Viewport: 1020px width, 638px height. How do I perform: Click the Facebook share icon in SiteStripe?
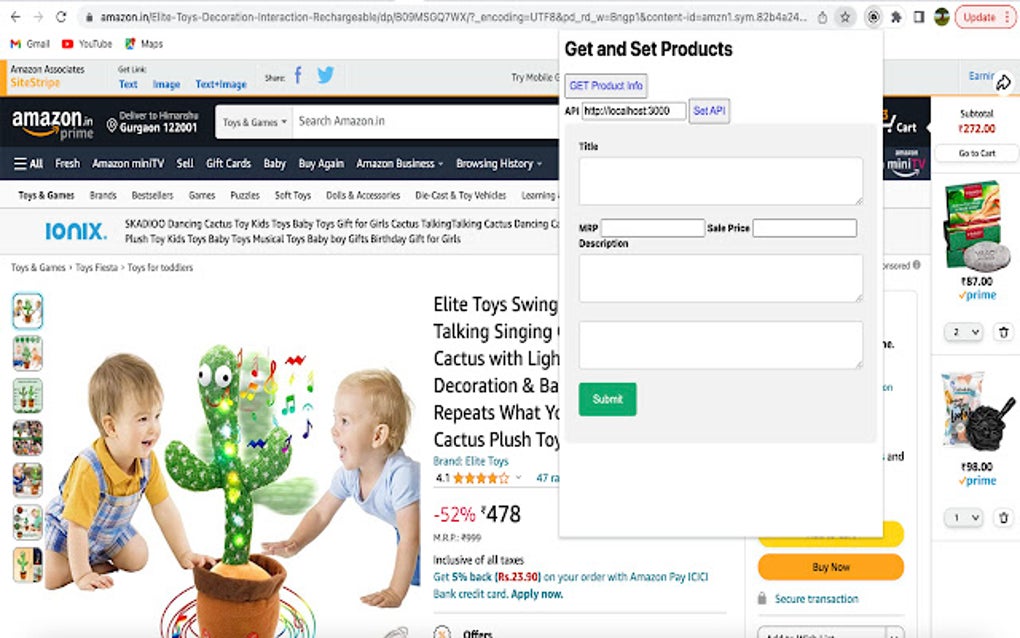point(298,75)
